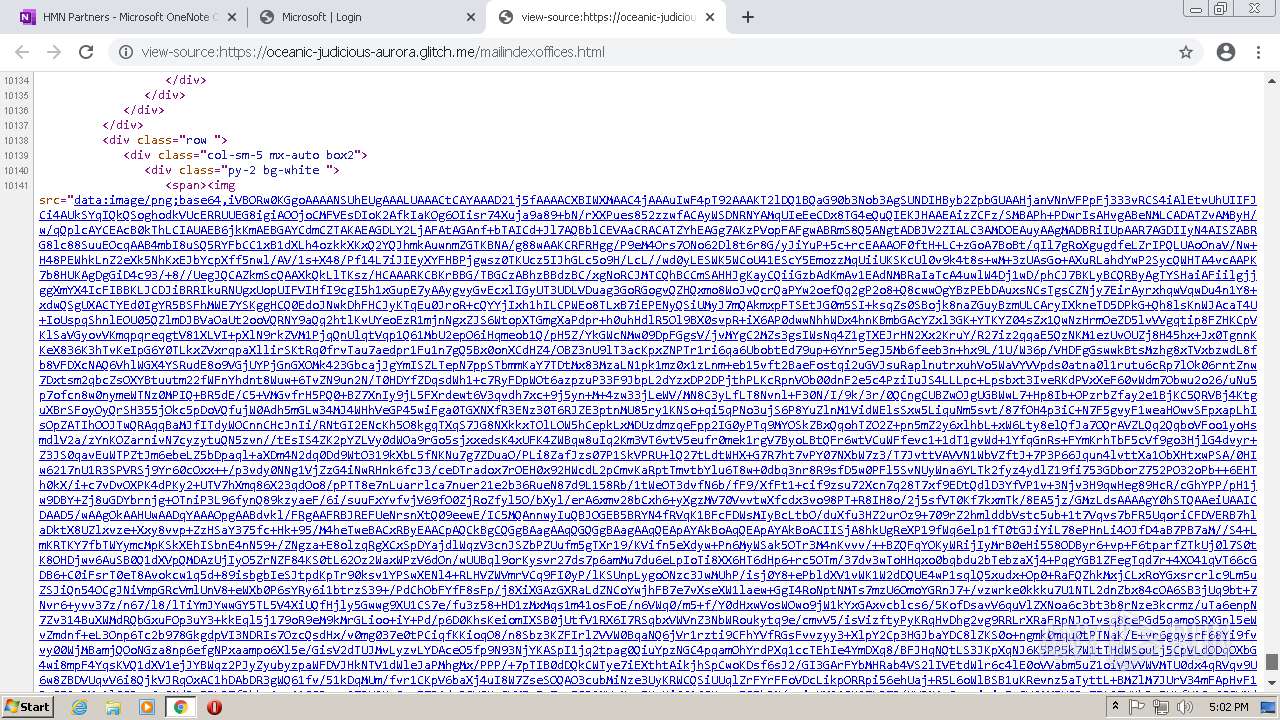Click the <span><img source line
This screenshot has width=1280, height=720.
coord(200,185)
